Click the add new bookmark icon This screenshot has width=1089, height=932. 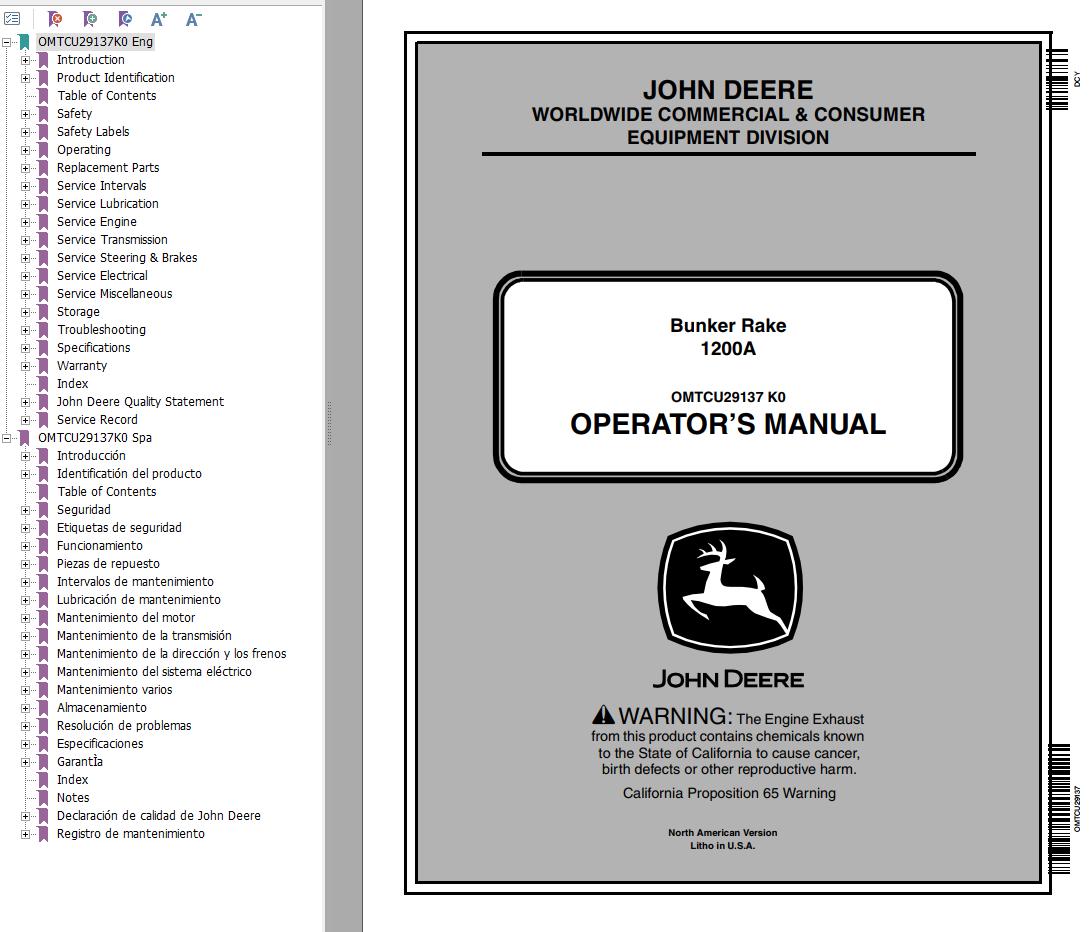click(x=90, y=19)
